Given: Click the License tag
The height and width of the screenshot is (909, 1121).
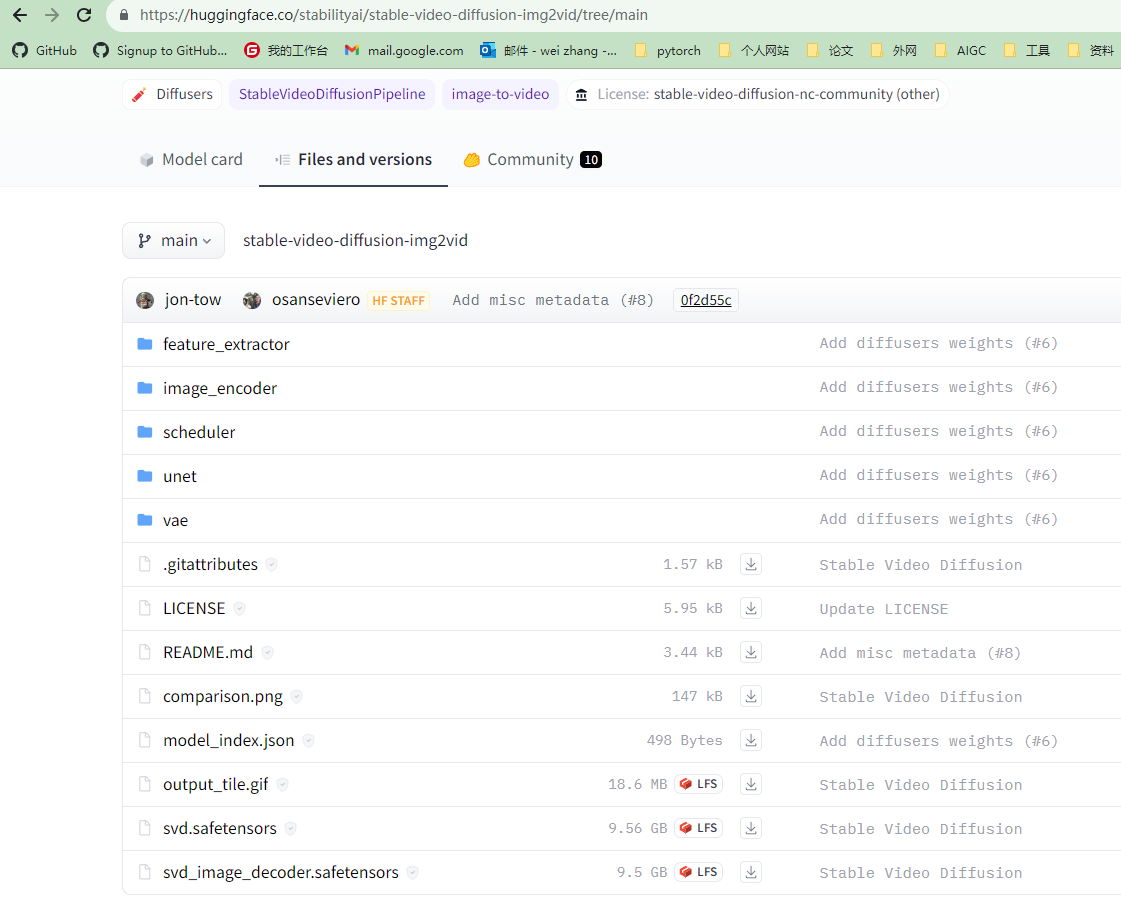Looking at the screenshot, I should coord(758,94).
